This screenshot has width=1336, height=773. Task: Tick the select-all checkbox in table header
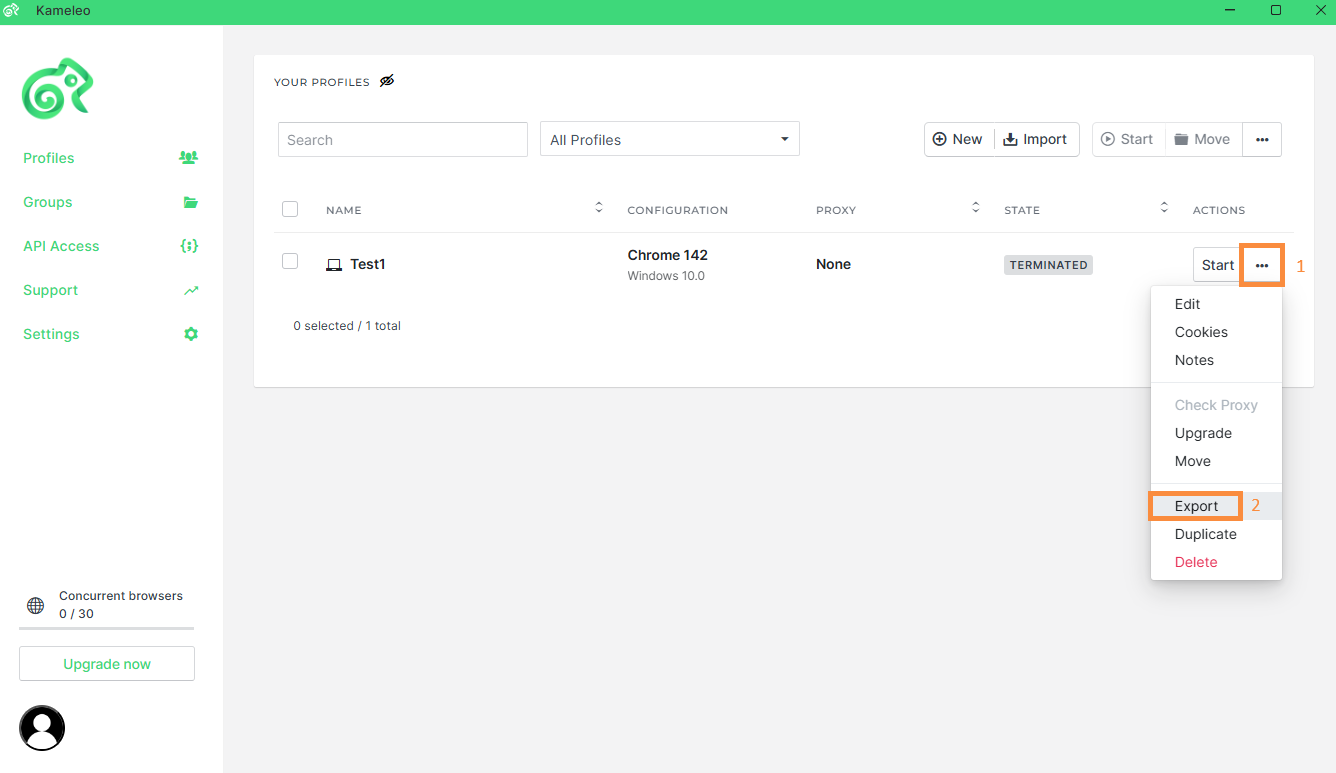point(290,209)
